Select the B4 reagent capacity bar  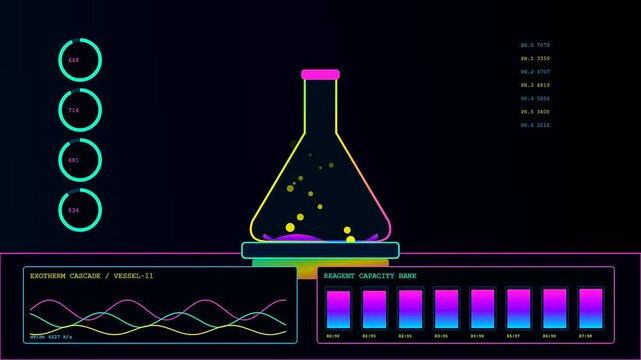(482, 309)
